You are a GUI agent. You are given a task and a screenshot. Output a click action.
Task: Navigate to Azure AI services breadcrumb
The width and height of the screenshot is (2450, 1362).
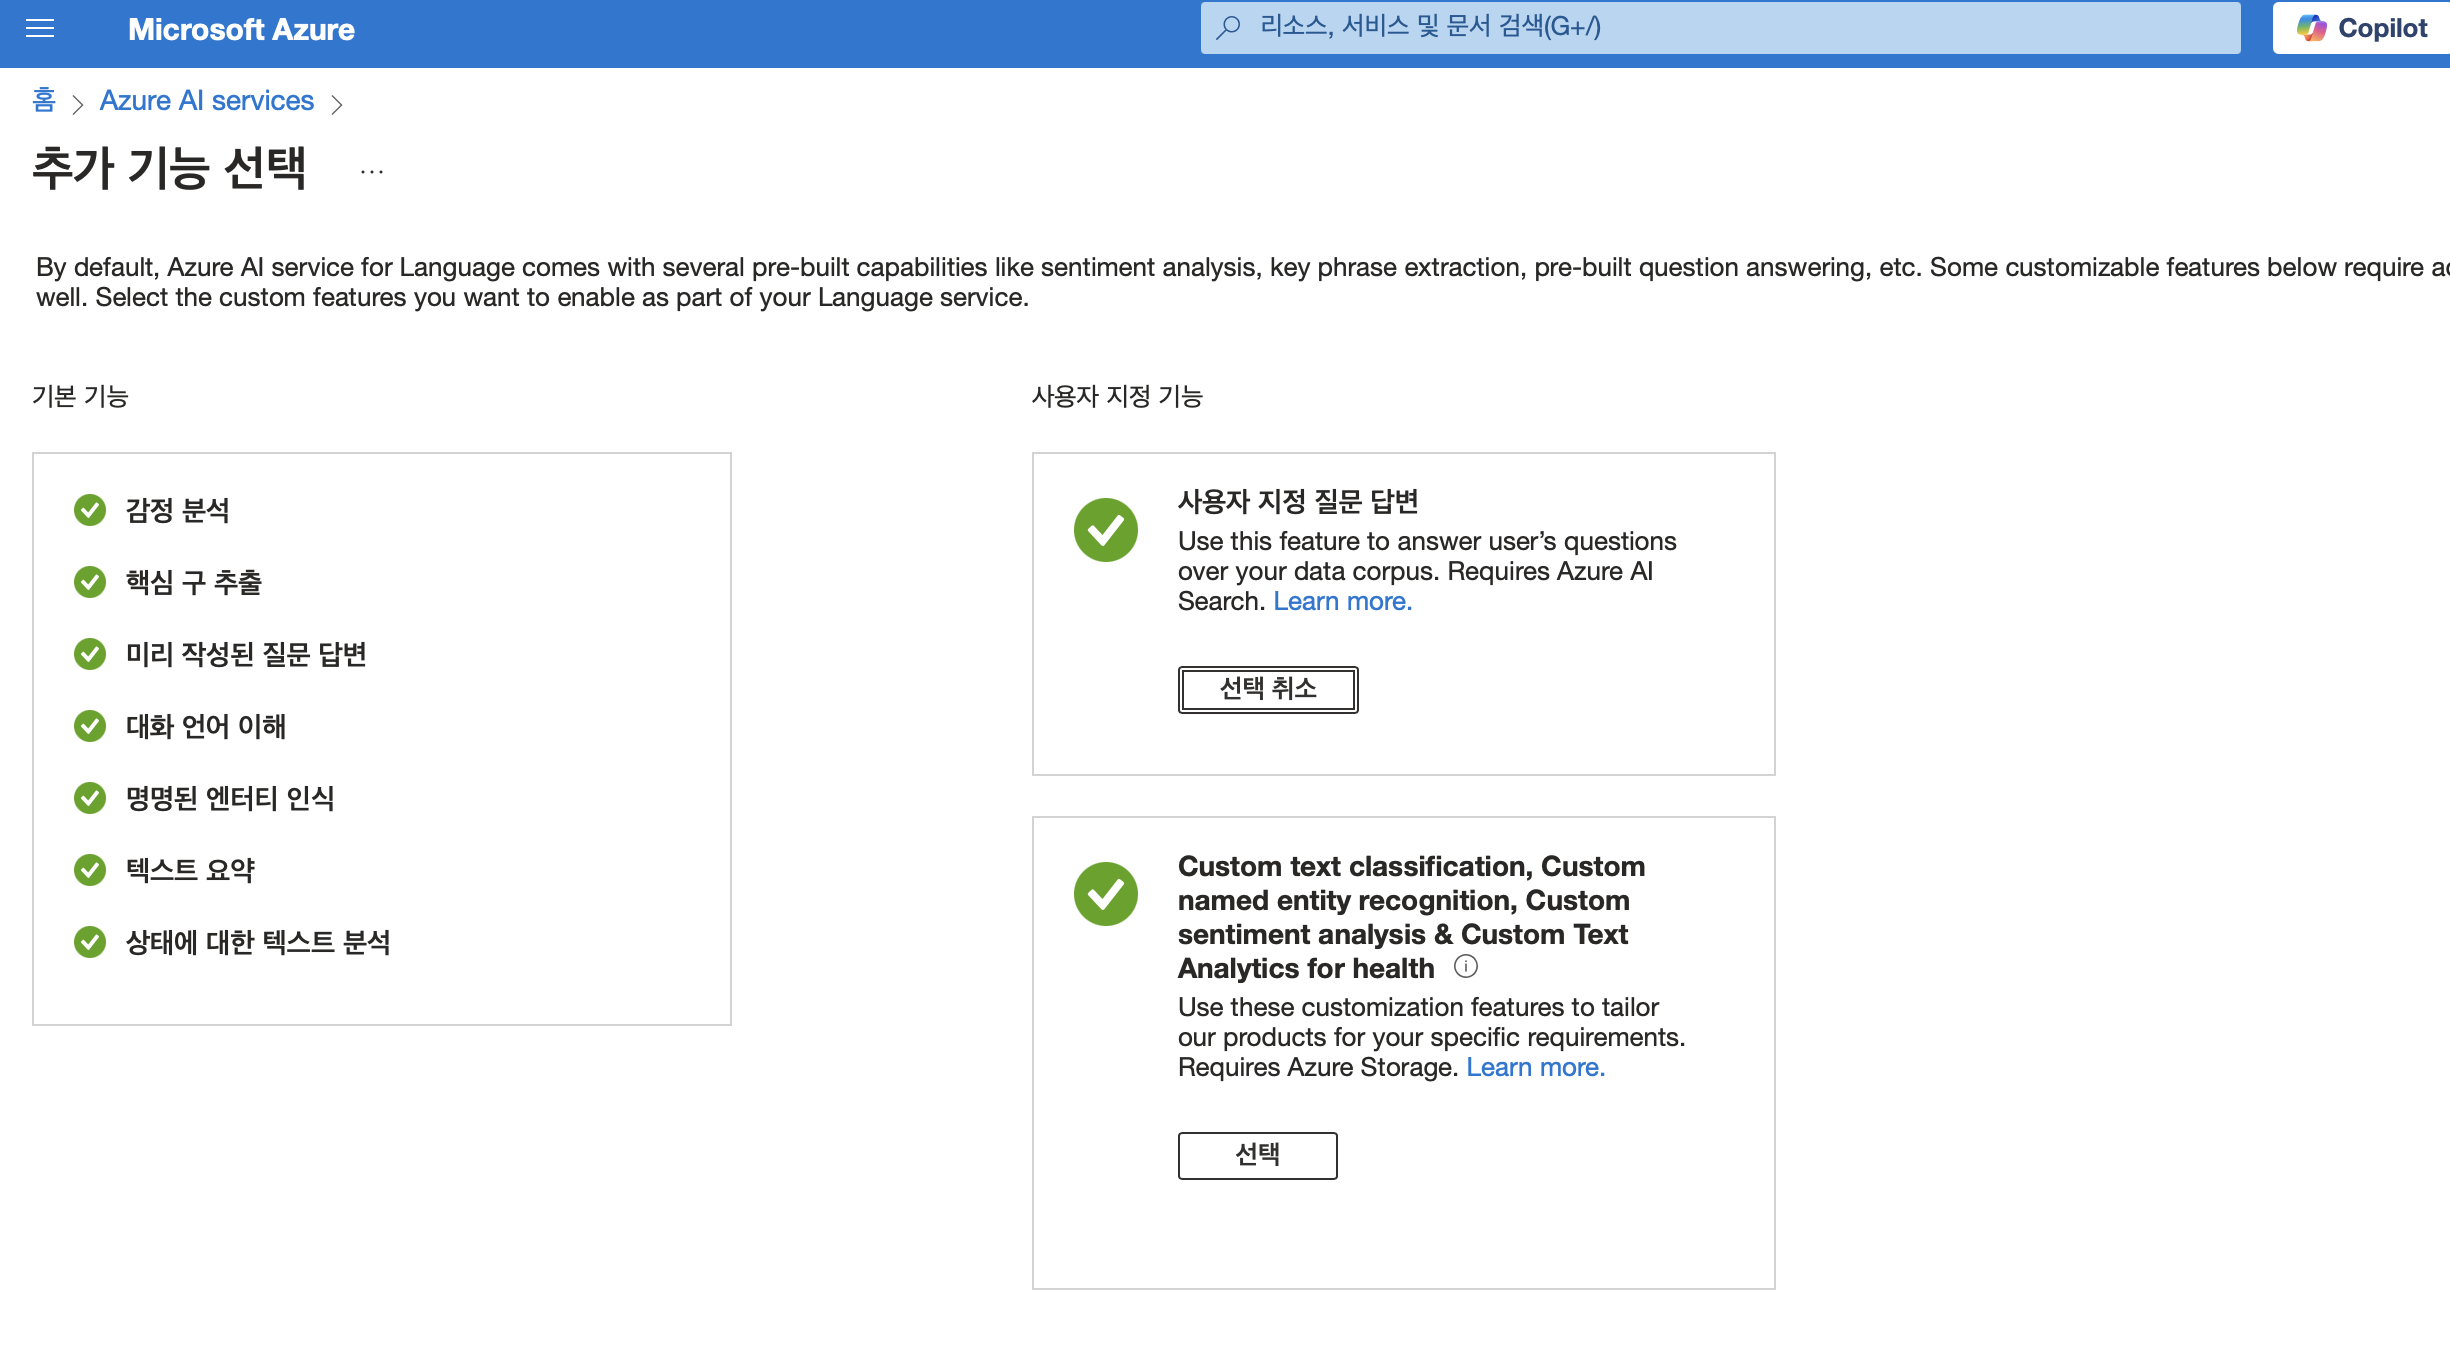tap(206, 101)
